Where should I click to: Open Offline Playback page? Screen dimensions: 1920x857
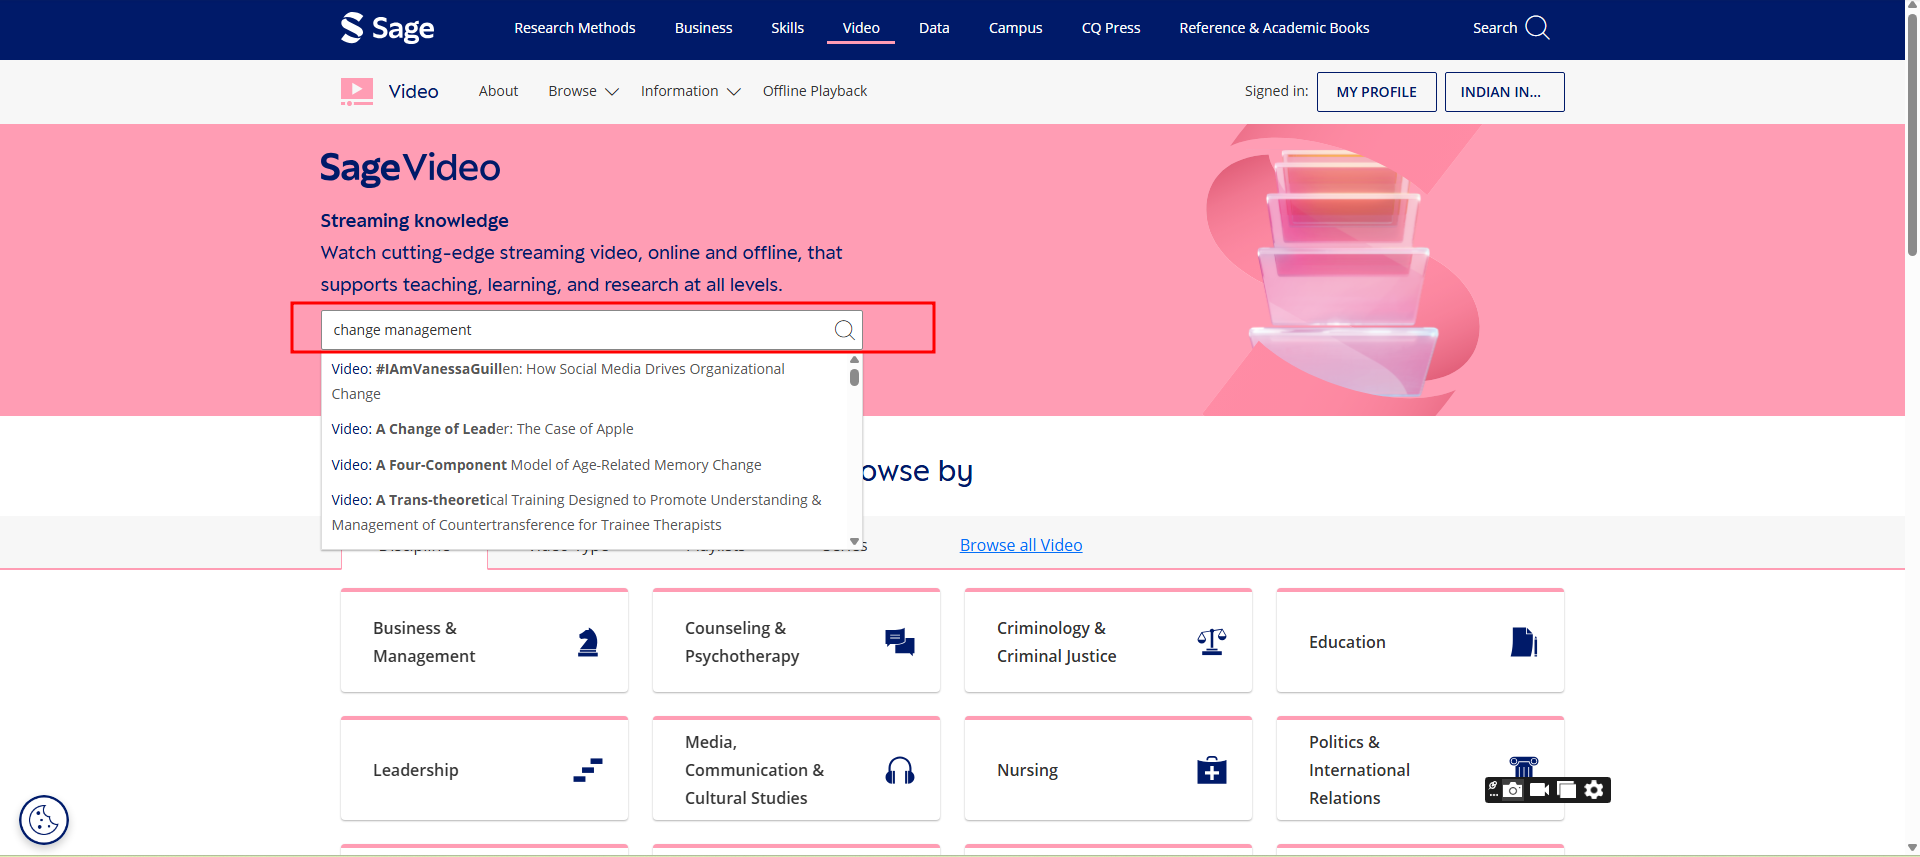point(814,91)
